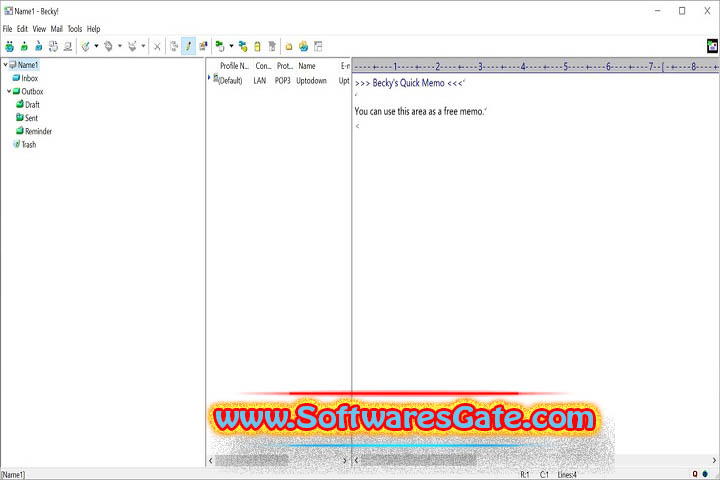
Task: Click the globe with envelope toolbar icon
Action: (x=304, y=46)
